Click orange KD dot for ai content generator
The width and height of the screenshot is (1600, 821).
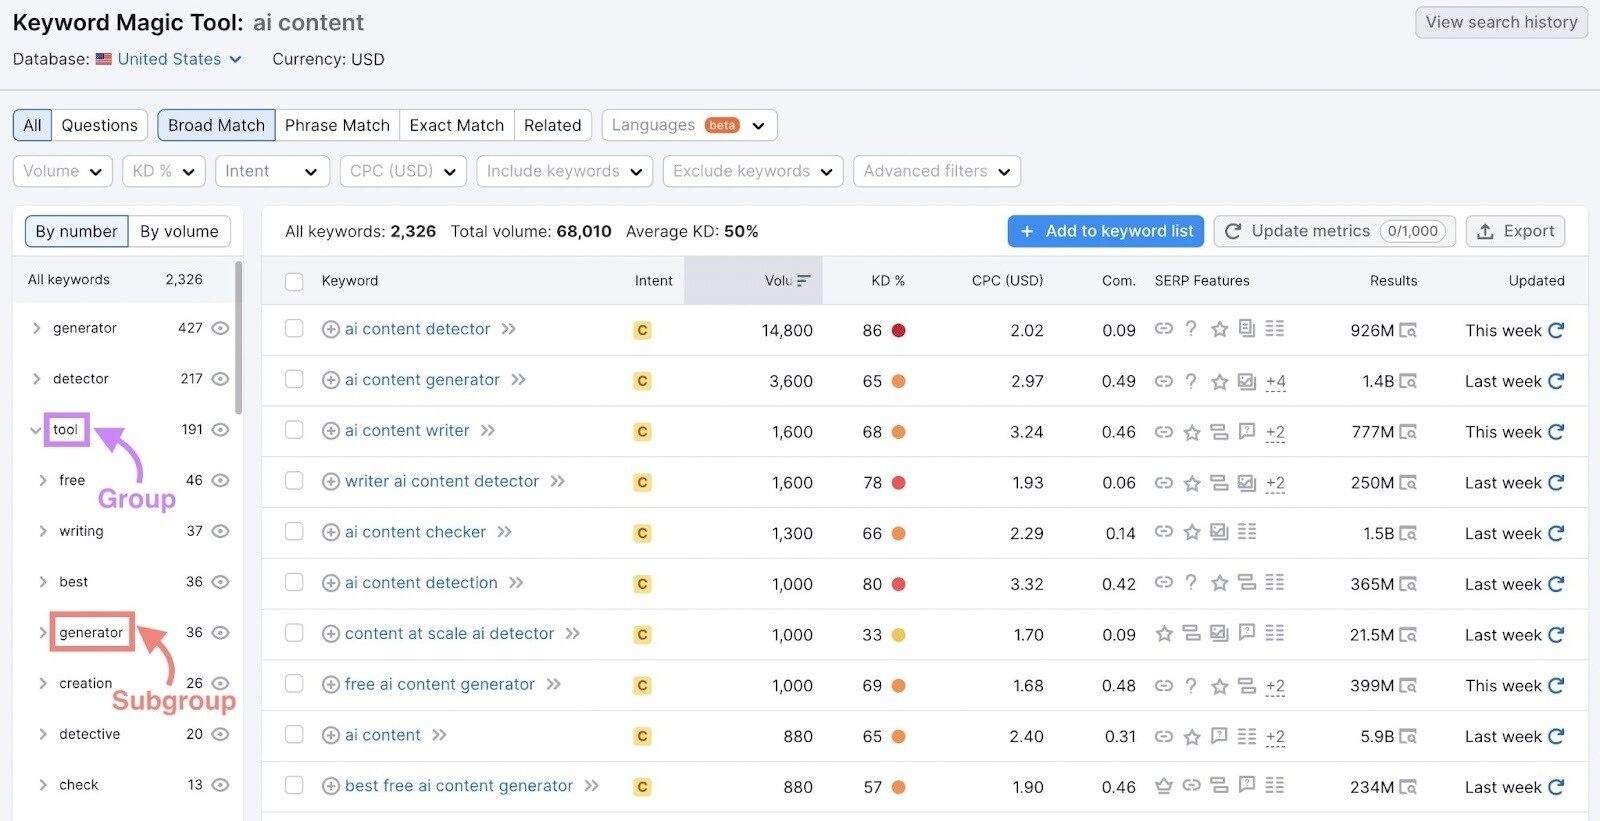pos(898,381)
